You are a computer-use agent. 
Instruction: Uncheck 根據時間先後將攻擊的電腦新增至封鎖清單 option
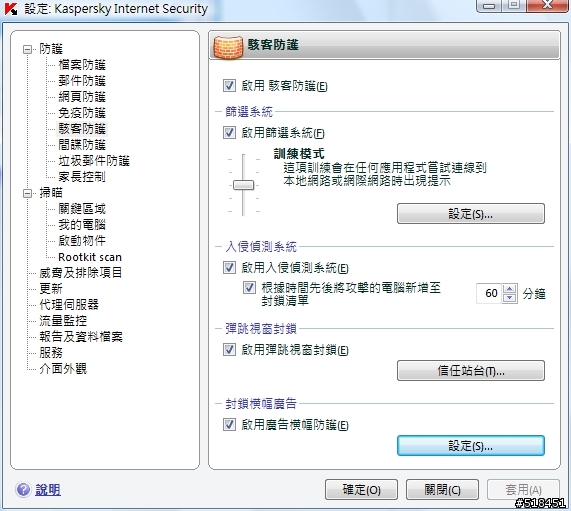click(249, 288)
